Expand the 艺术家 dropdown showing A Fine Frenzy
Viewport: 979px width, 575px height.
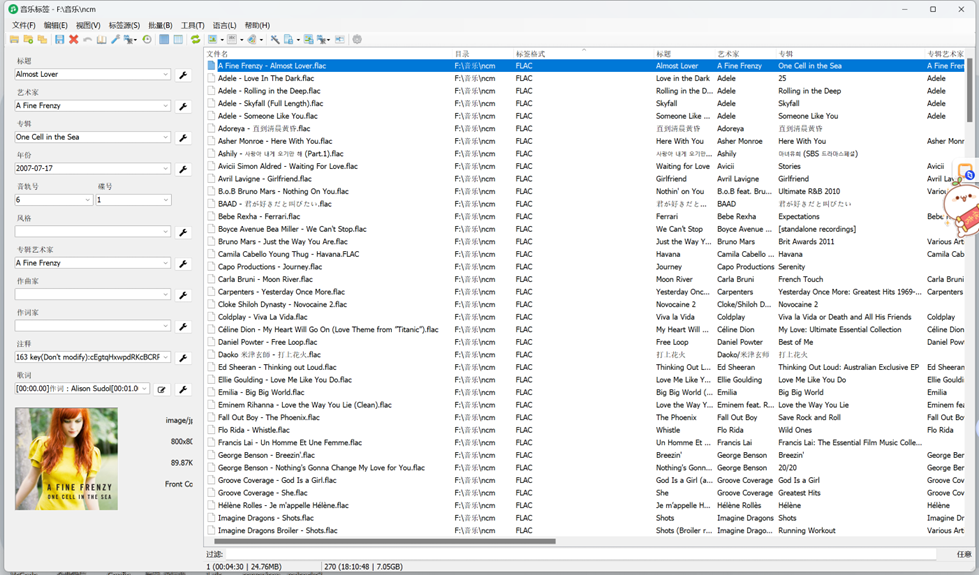(x=166, y=106)
